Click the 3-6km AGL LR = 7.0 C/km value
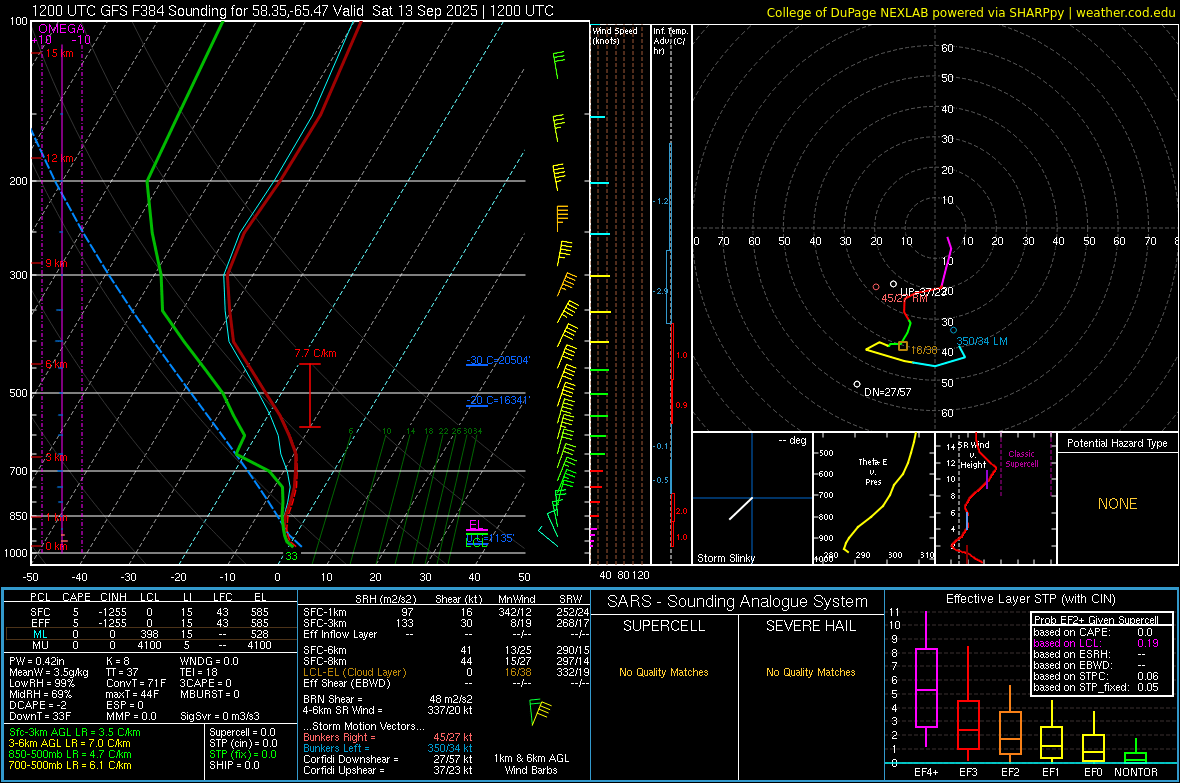Viewport: 1180px width, 783px height. 69,743
